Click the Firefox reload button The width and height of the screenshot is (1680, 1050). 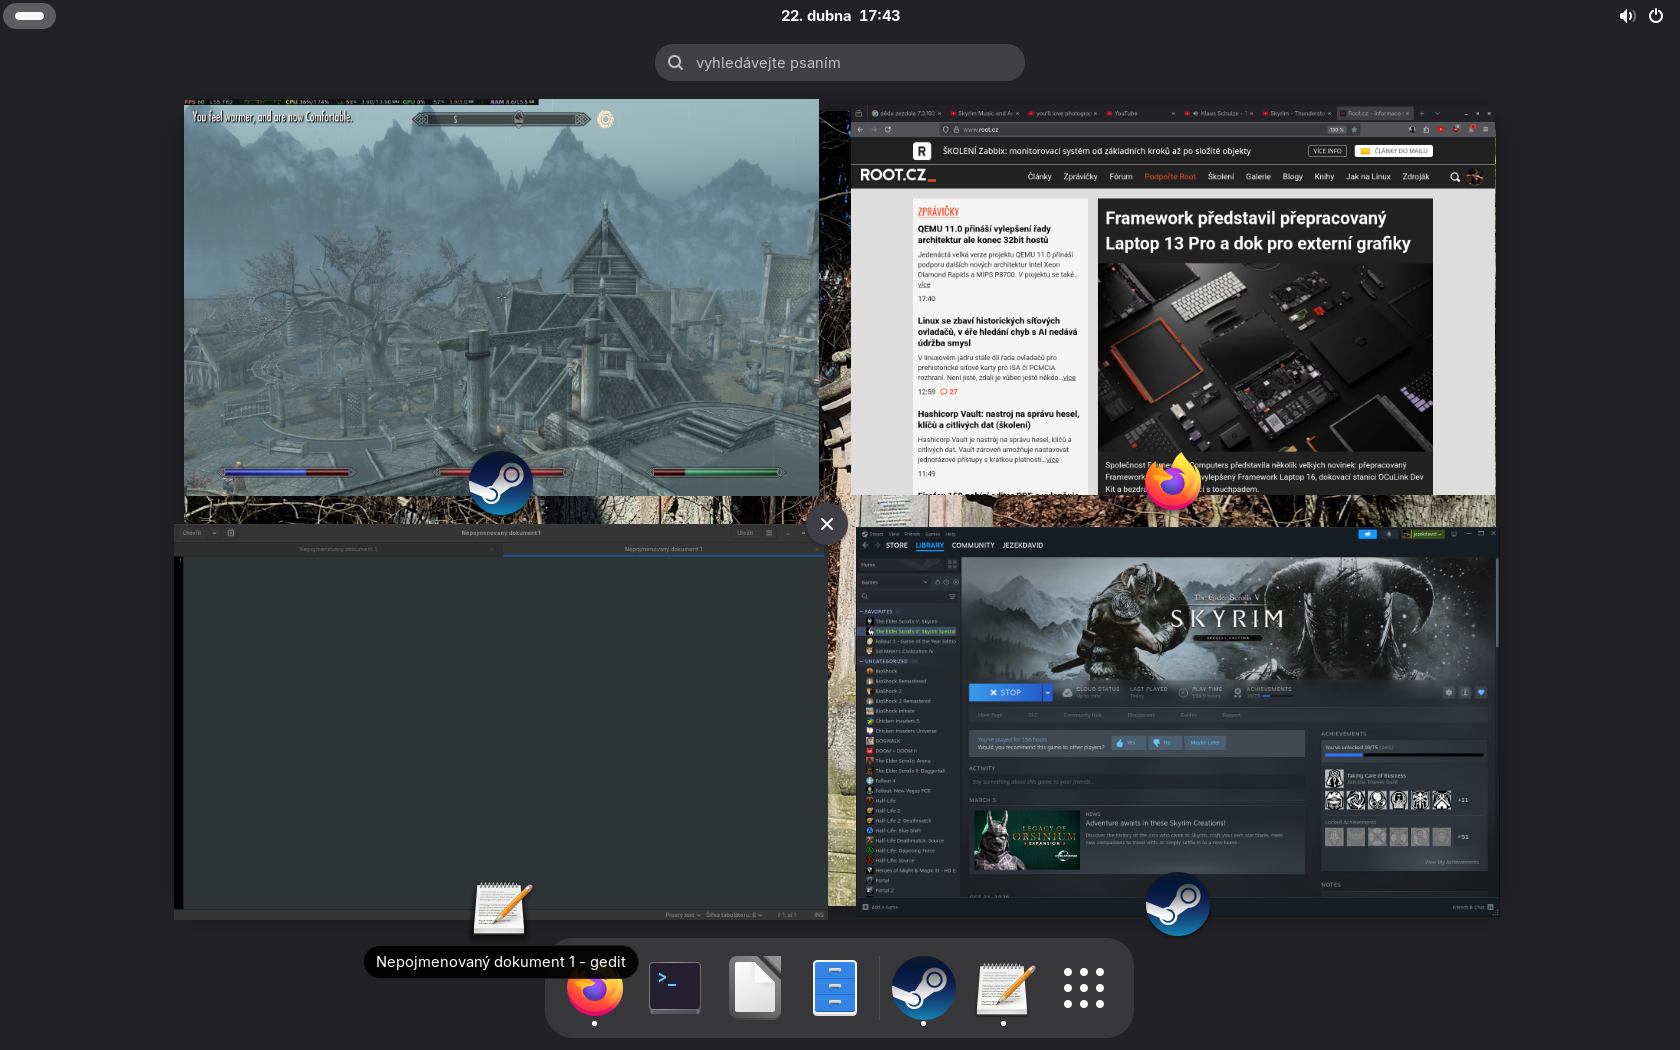(x=887, y=129)
